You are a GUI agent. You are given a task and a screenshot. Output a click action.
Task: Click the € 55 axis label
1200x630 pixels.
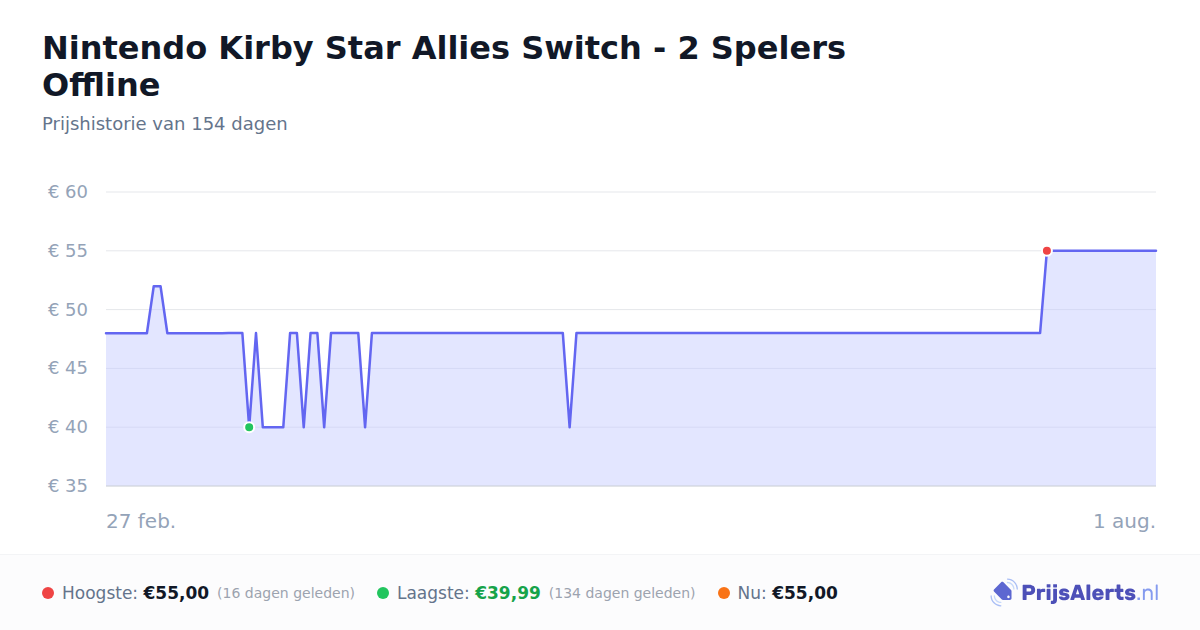click(68, 251)
